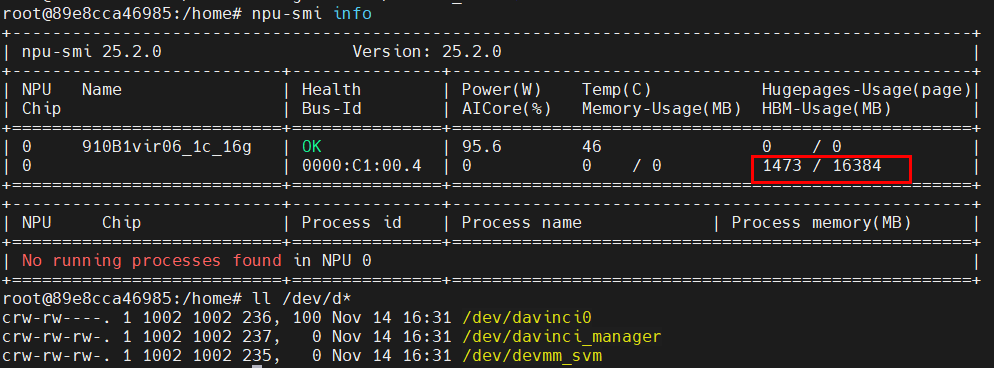Click the '/dev/davinci_manager' device path
994x368 pixels.
point(561,336)
